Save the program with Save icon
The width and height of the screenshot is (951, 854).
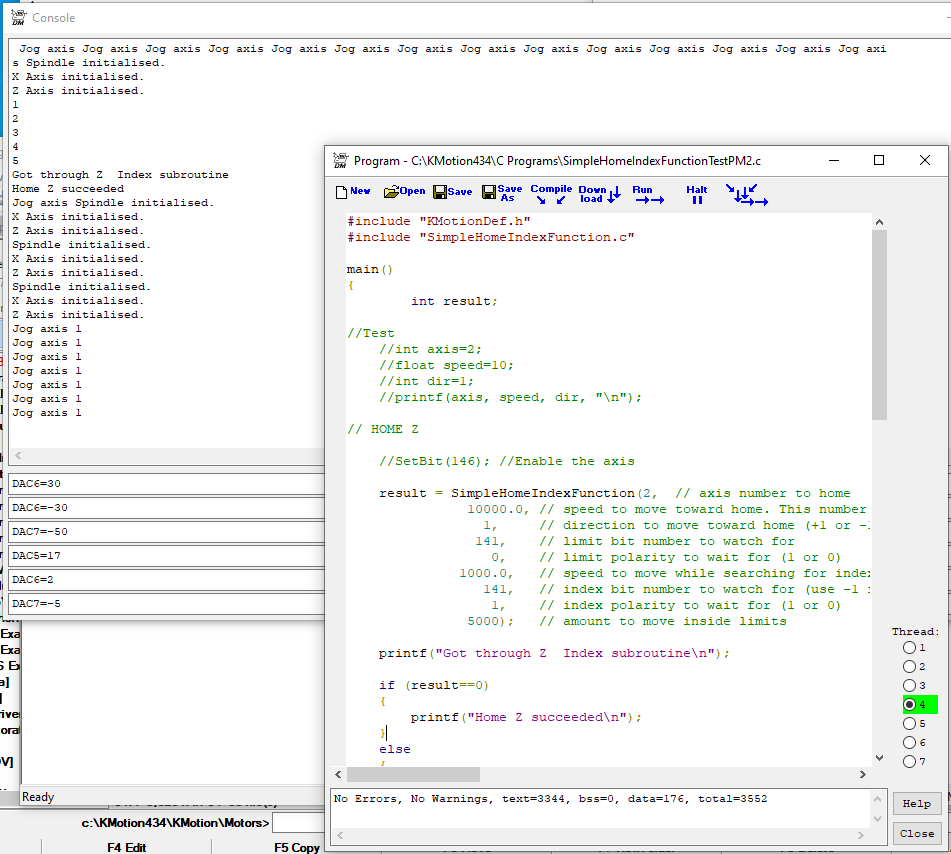point(453,192)
